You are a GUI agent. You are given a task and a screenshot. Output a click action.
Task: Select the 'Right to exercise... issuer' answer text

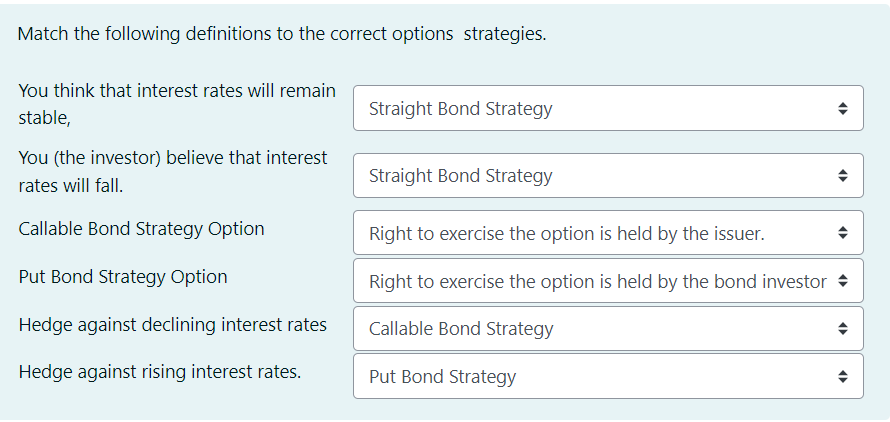(x=566, y=234)
